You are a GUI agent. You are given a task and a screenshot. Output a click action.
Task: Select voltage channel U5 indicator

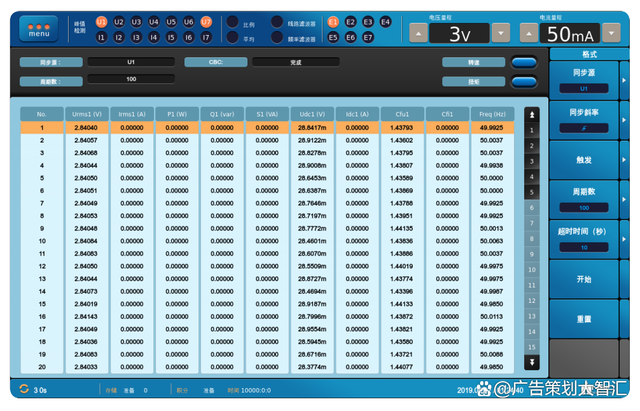click(x=171, y=22)
